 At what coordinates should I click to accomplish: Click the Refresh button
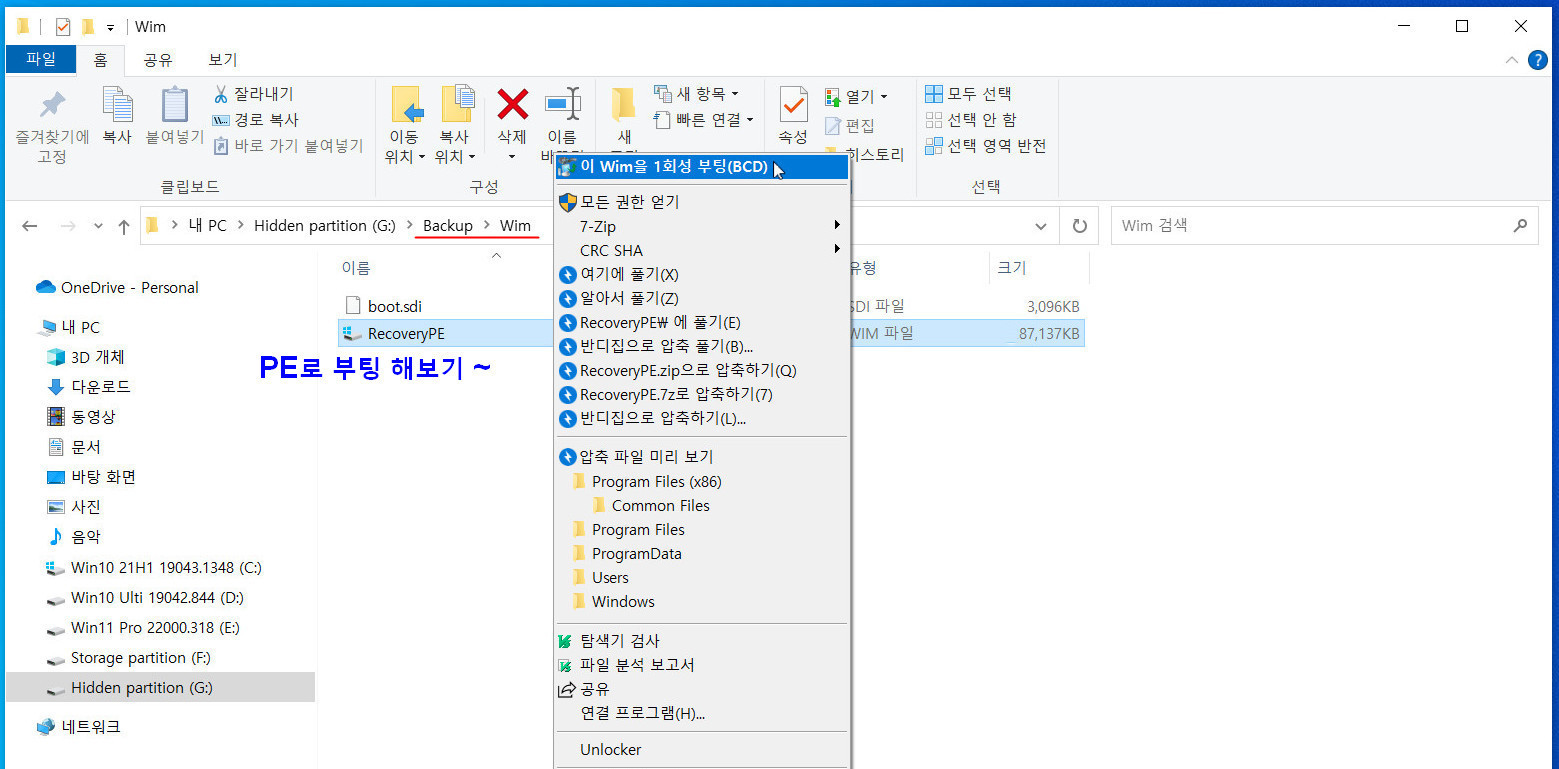point(1079,226)
